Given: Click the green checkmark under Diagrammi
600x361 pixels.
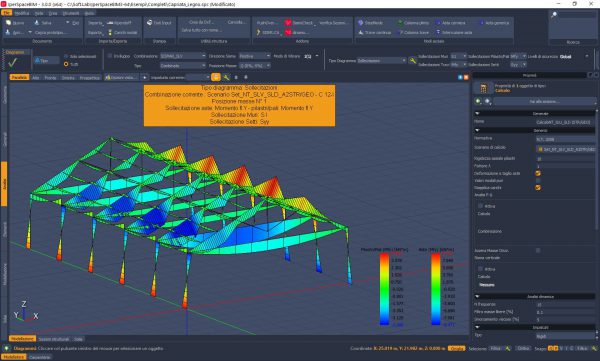Looking at the screenshot, I should 13,62.
